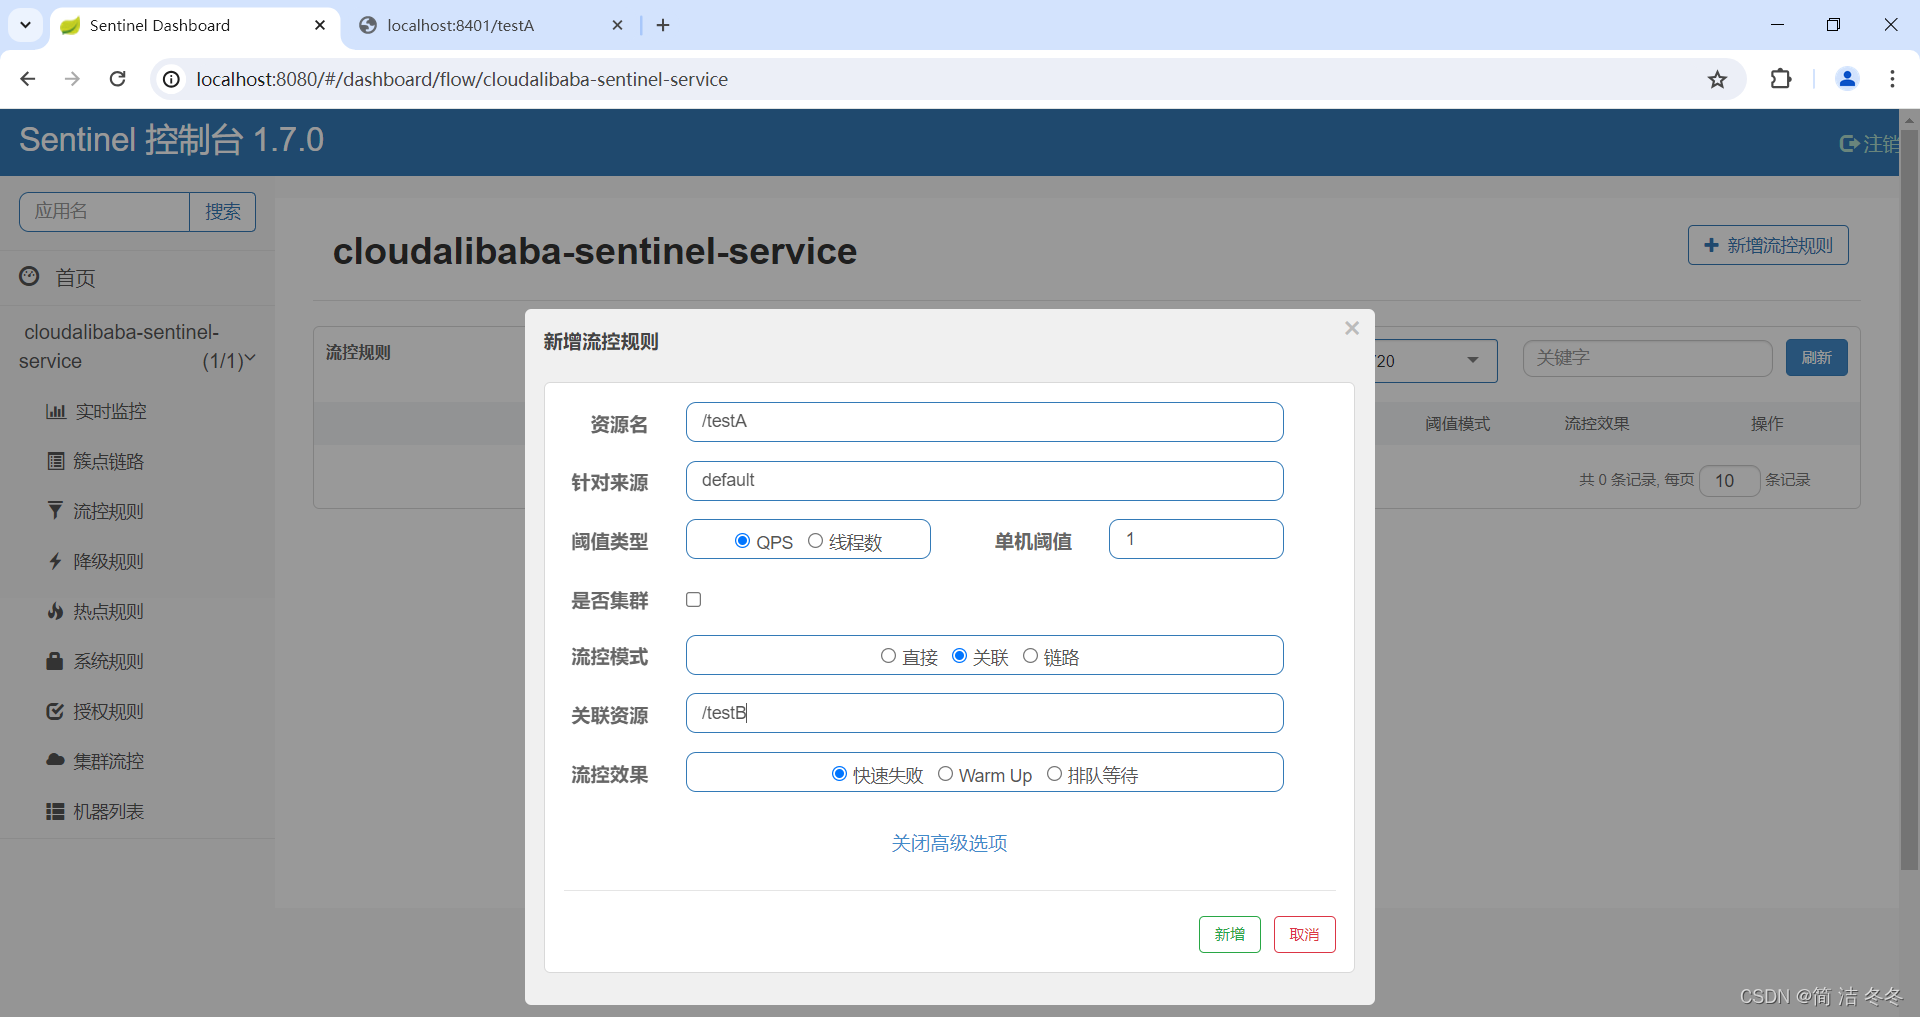Image resolution: width=1920 pixels, height=1017 pixels.
Task: Click the 新增流控规则 button at top right
Action: tap(1768, 245)
